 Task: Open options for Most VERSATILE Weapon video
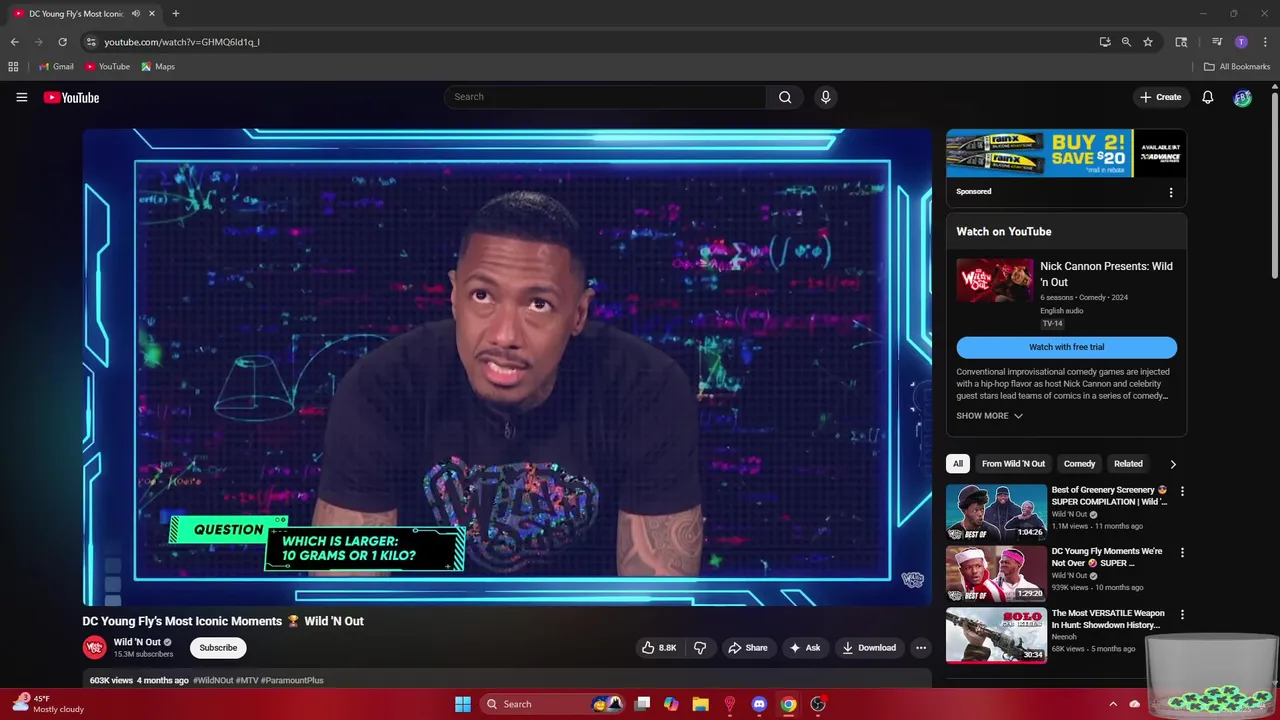(1182, 614)
